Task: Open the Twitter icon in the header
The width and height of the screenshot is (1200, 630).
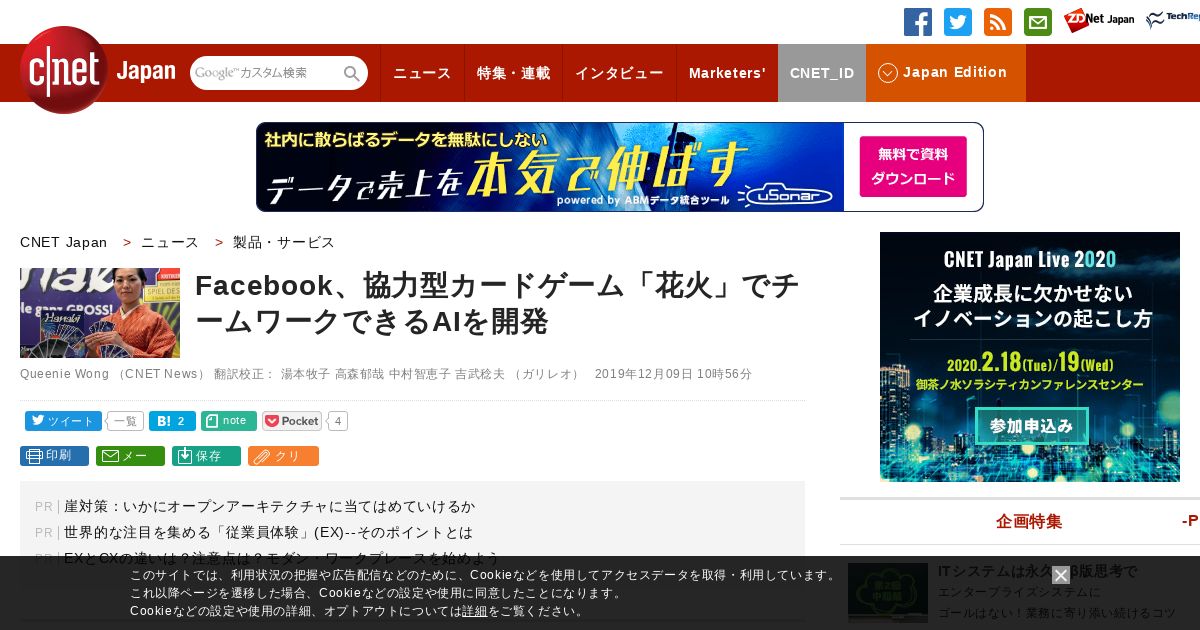Action: point(958,22)
